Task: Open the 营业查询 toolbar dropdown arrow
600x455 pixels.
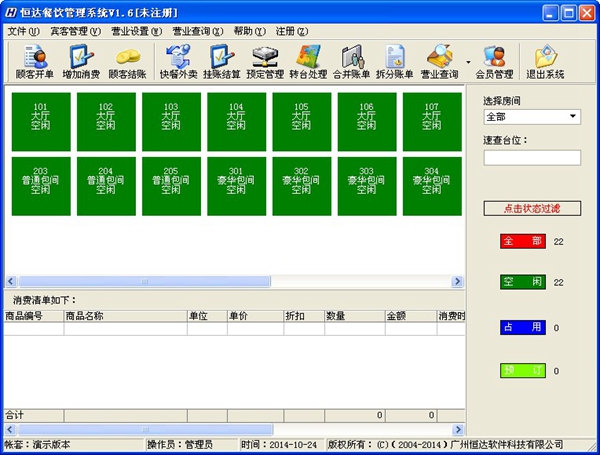Action: coord(467,62)
